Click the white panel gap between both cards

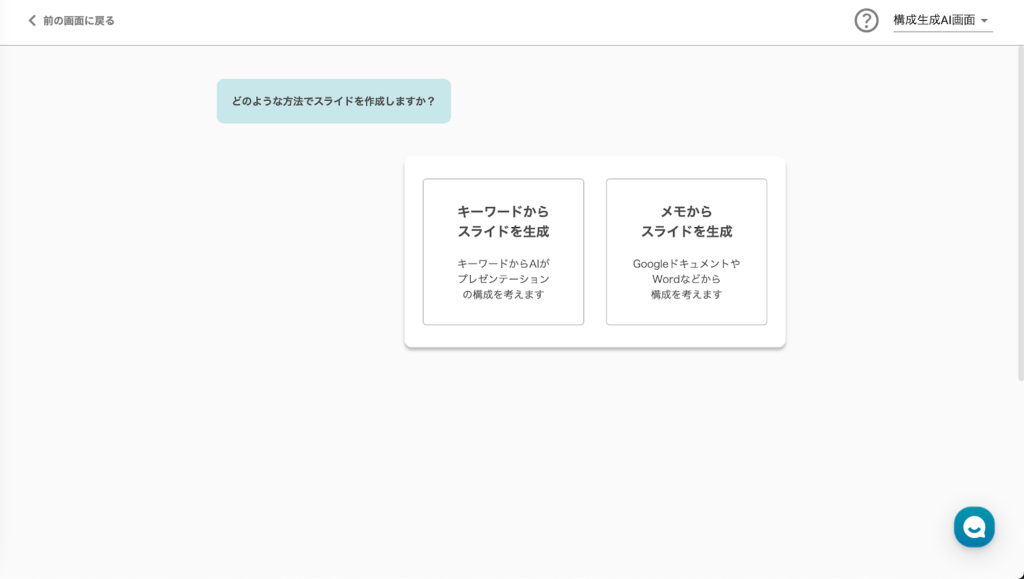coord(595,251)
